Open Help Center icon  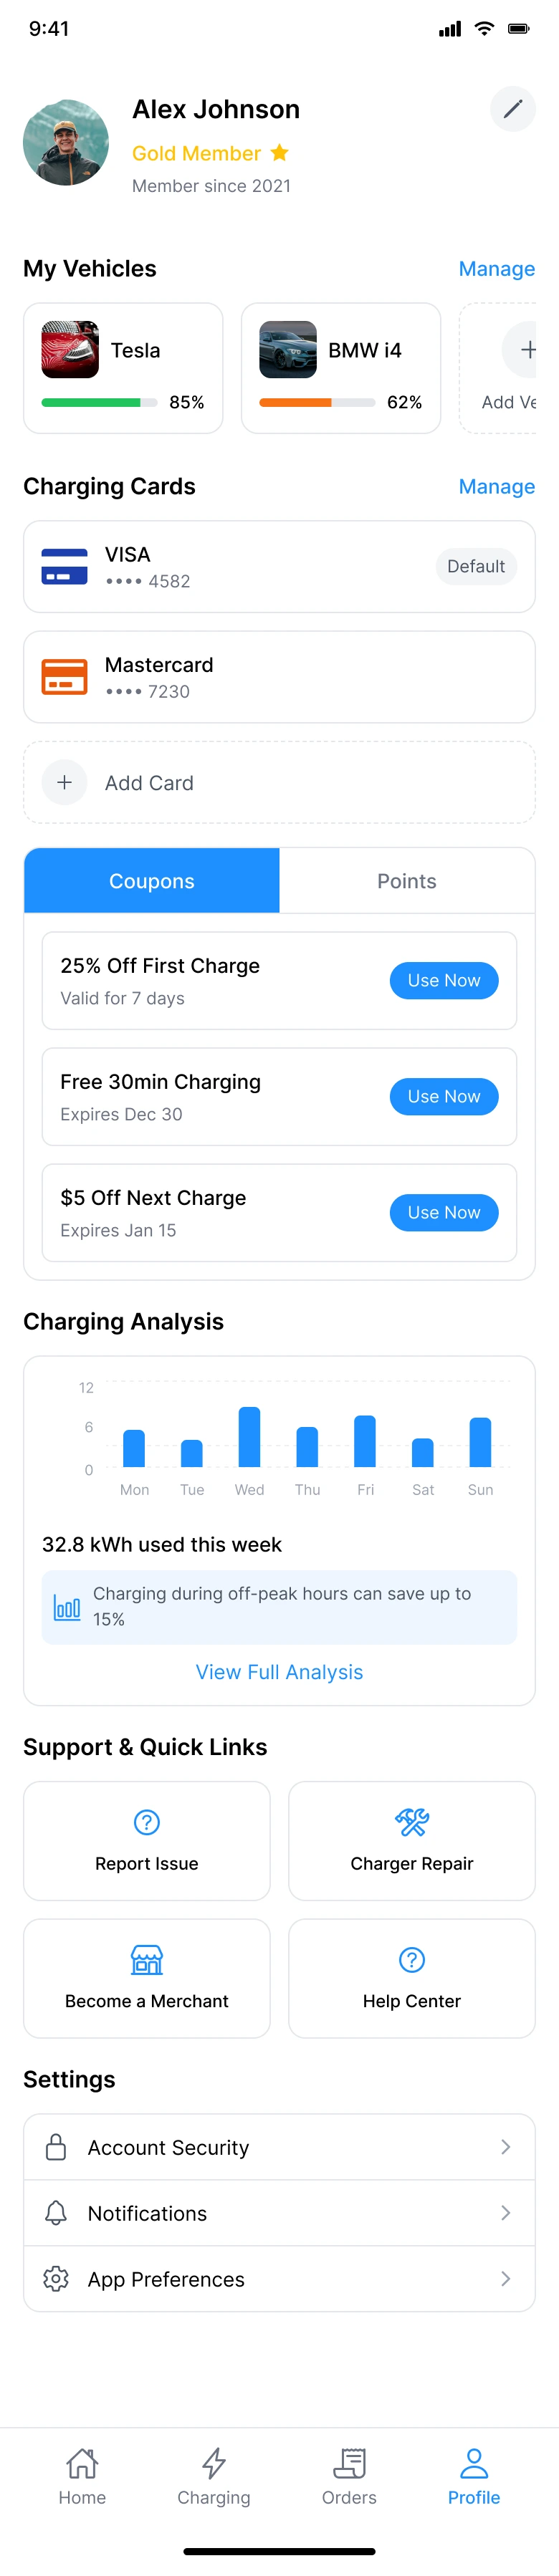[x=411, y=1959]
